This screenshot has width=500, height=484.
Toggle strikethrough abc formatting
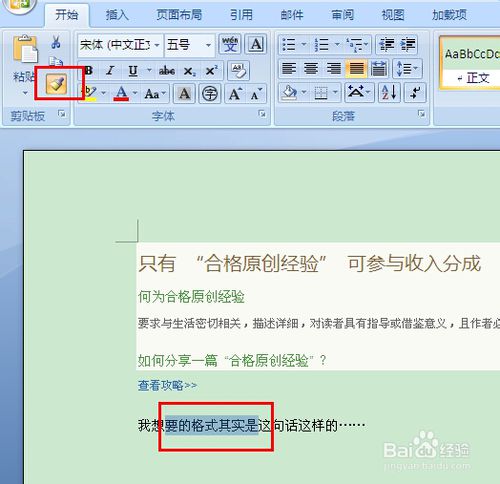pos(167,71)
